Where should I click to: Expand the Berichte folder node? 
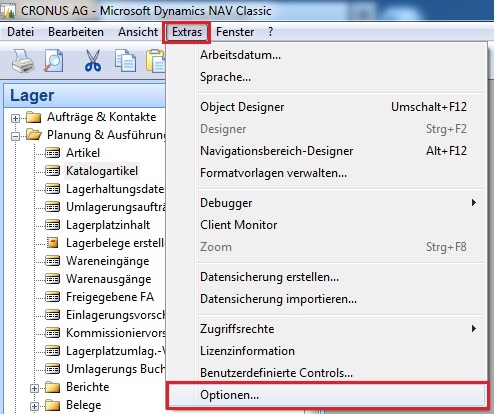(34, 388)
